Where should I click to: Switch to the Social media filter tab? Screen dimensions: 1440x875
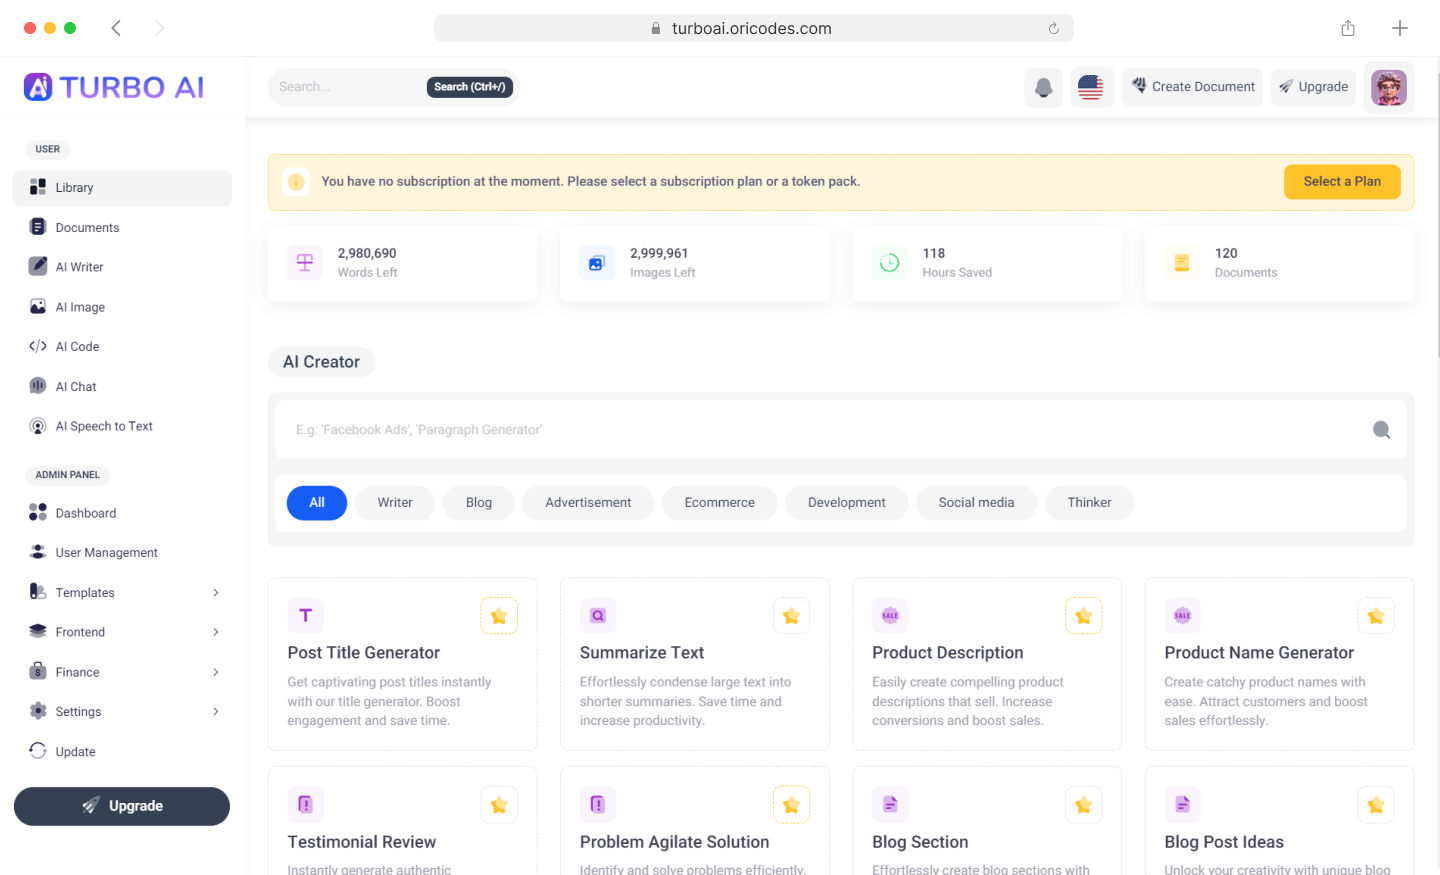tap(975, 503)
